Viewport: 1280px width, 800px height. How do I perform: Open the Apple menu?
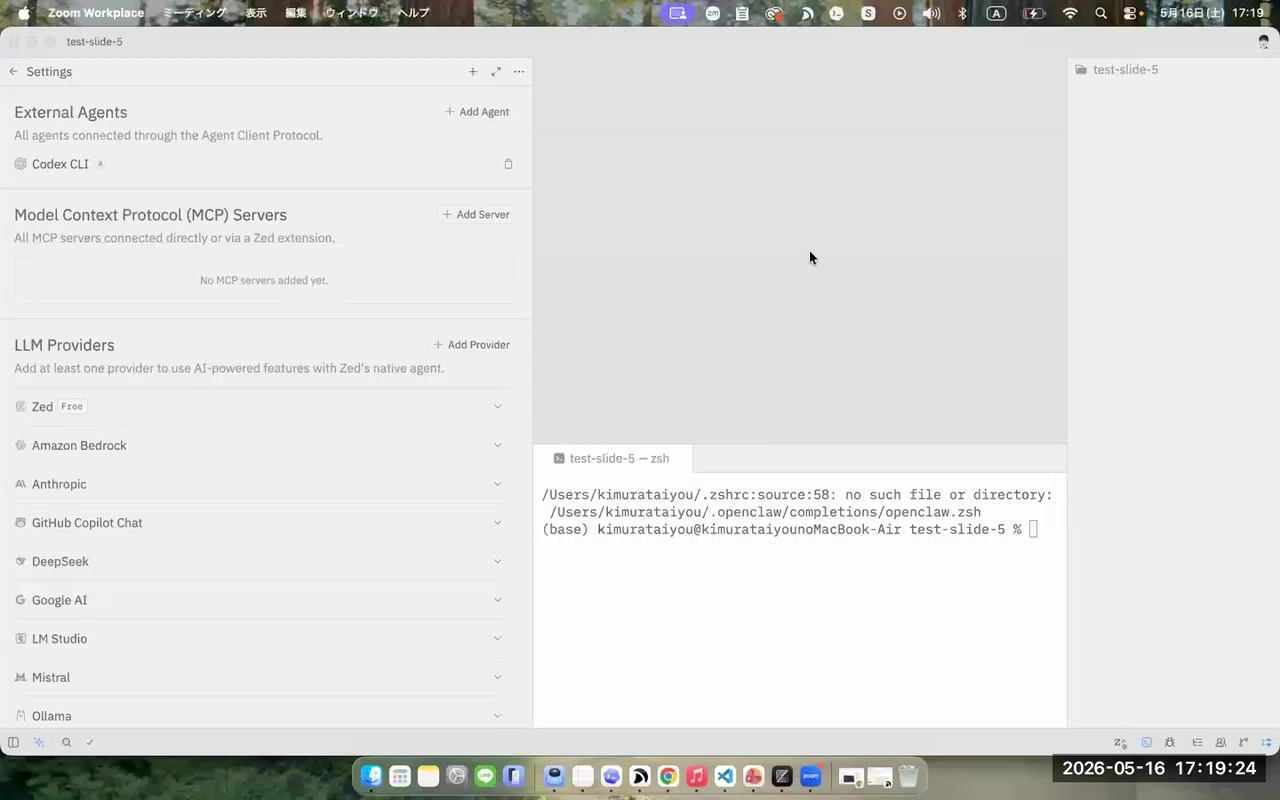click(x=24, y=13)
